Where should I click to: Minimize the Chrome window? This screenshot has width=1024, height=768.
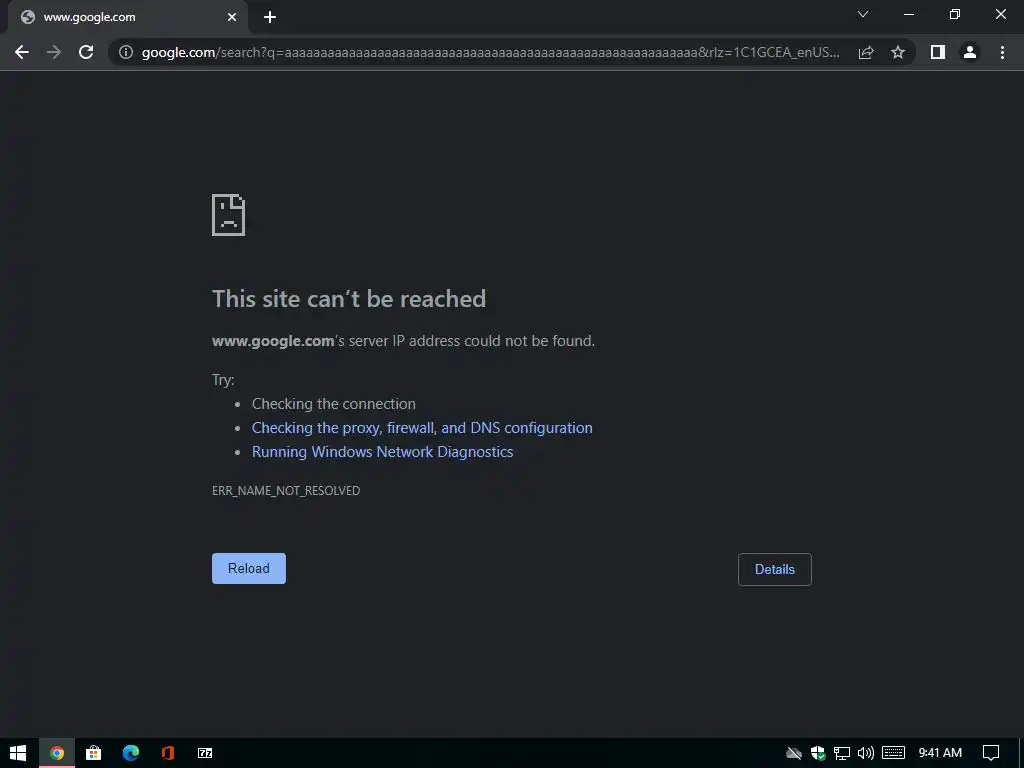908,14
